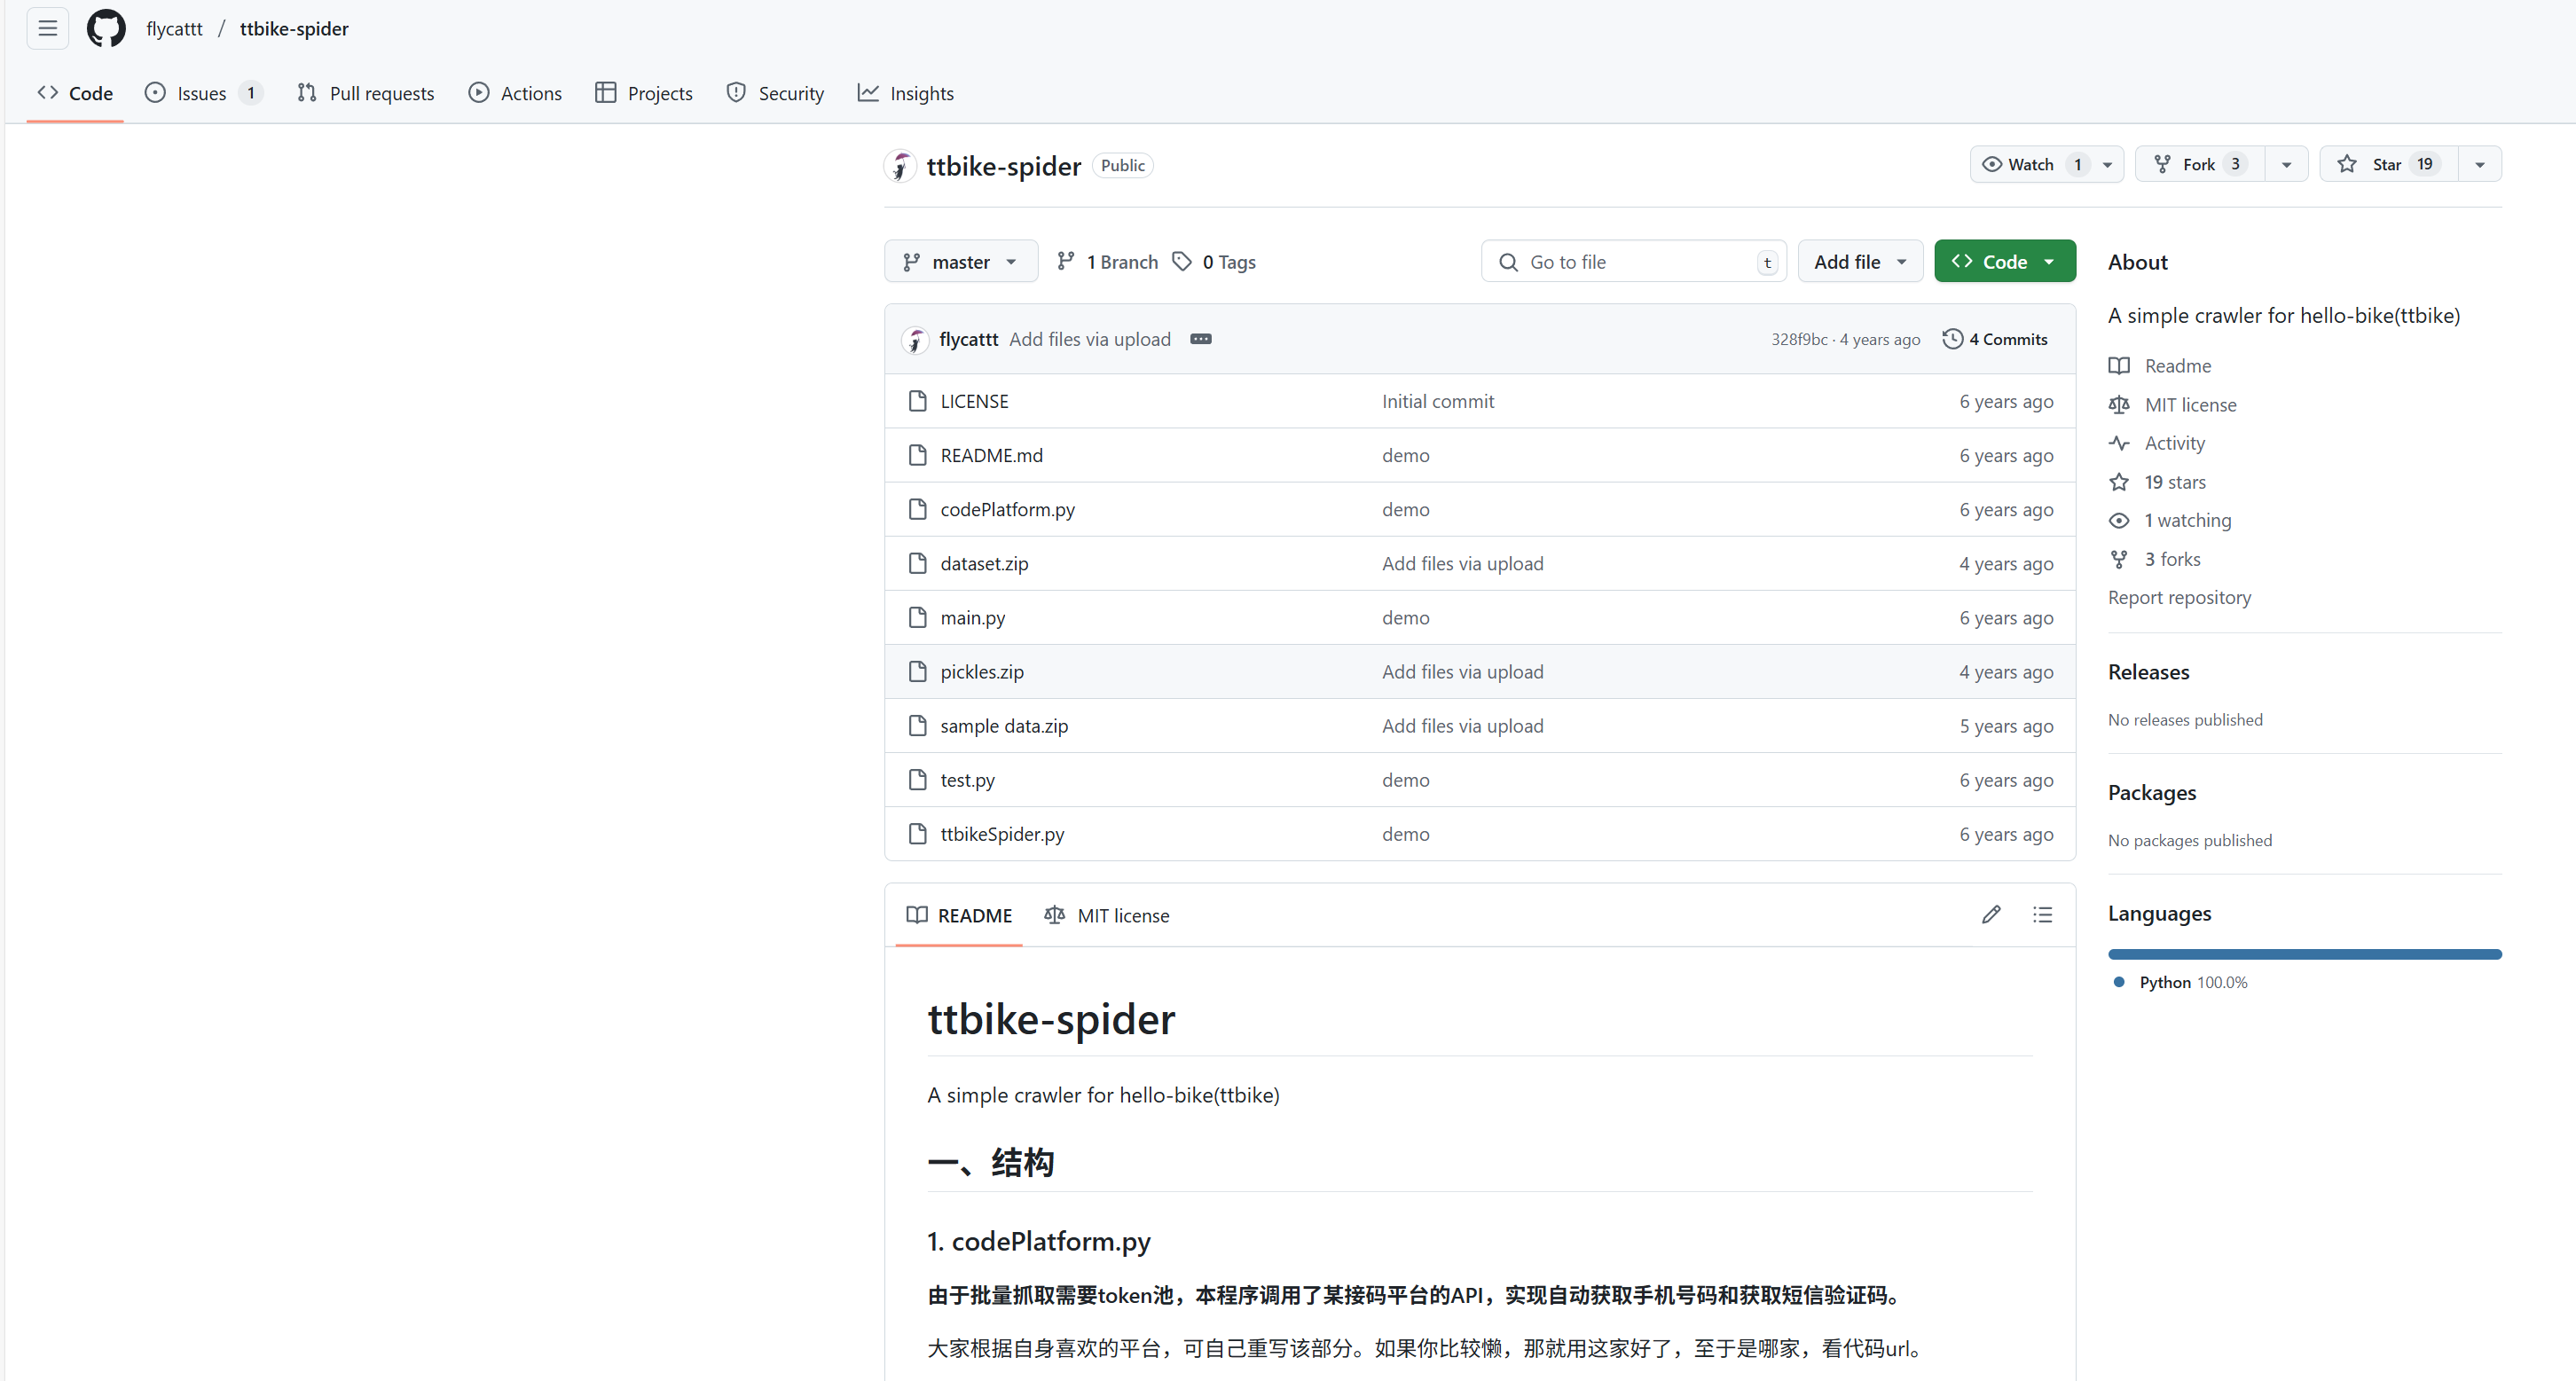Open the master branch dropdown

tap(960, 261)
